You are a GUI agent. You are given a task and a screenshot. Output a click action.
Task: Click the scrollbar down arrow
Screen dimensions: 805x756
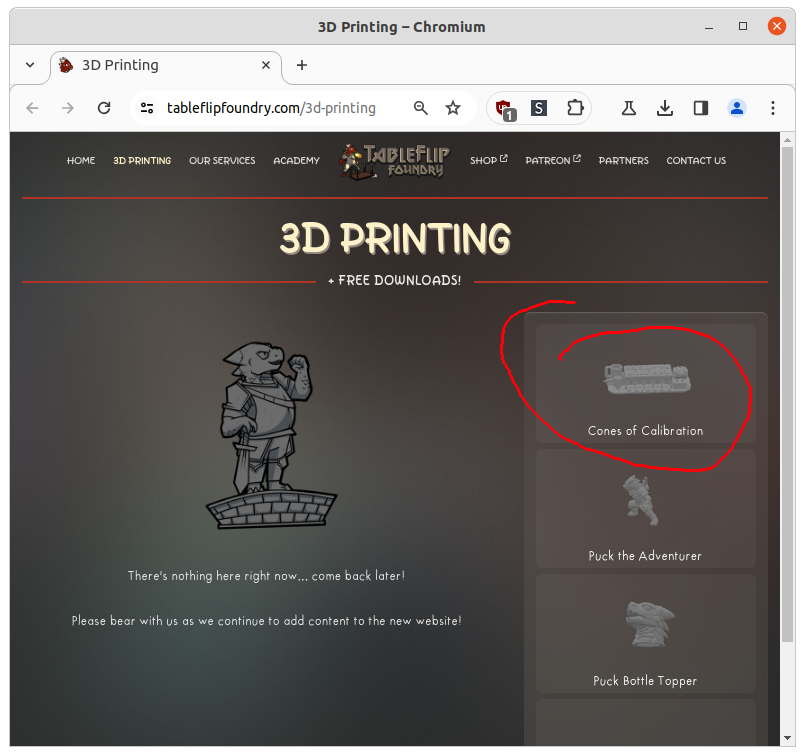click(787, 738)
